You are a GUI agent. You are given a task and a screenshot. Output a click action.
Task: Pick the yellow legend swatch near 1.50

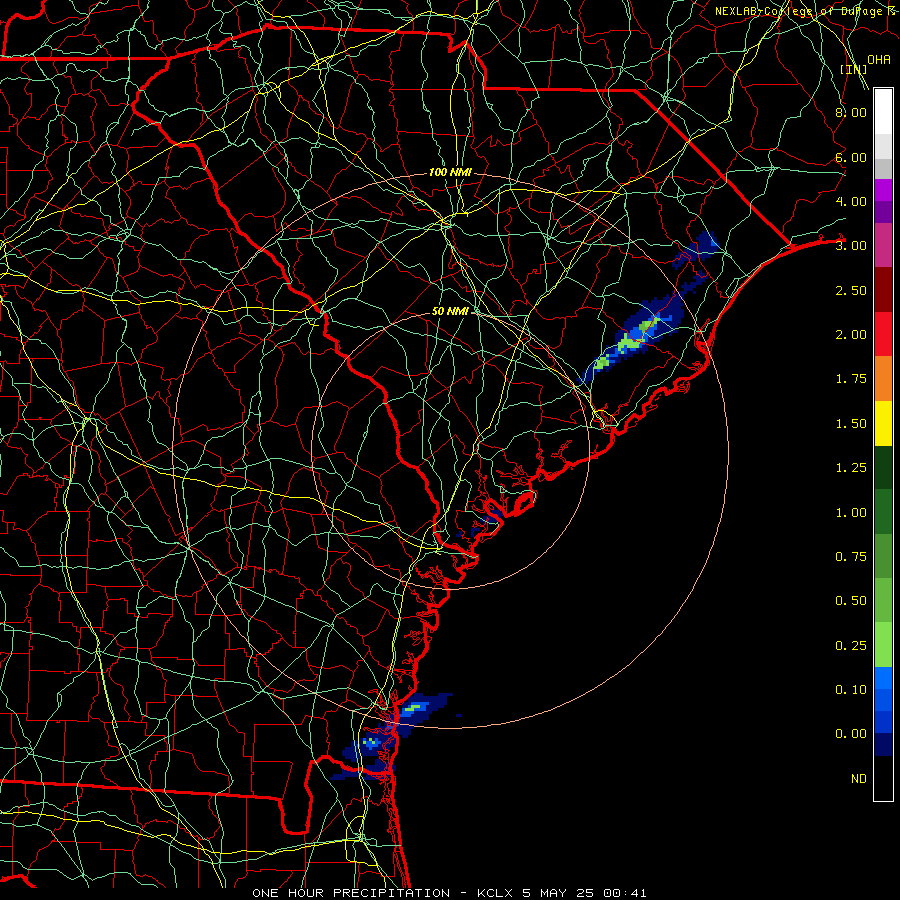click(x=883, y=424)
